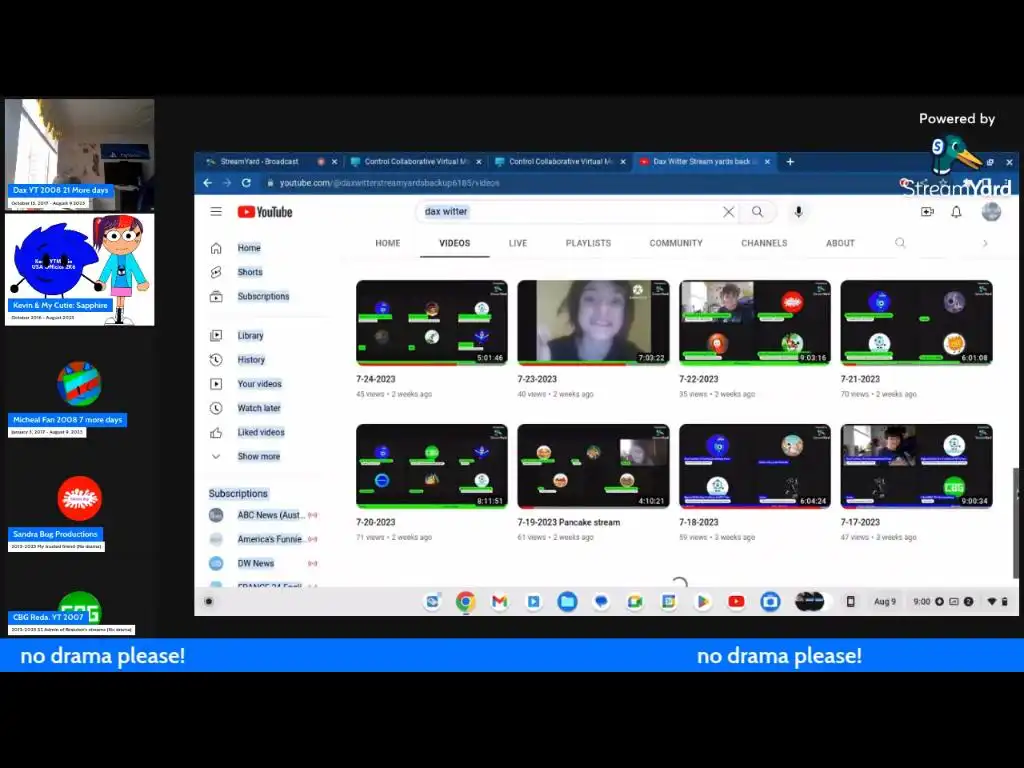Switch to the LIVE channel tab
1024x768 pixels.
[x=518, y=243]
